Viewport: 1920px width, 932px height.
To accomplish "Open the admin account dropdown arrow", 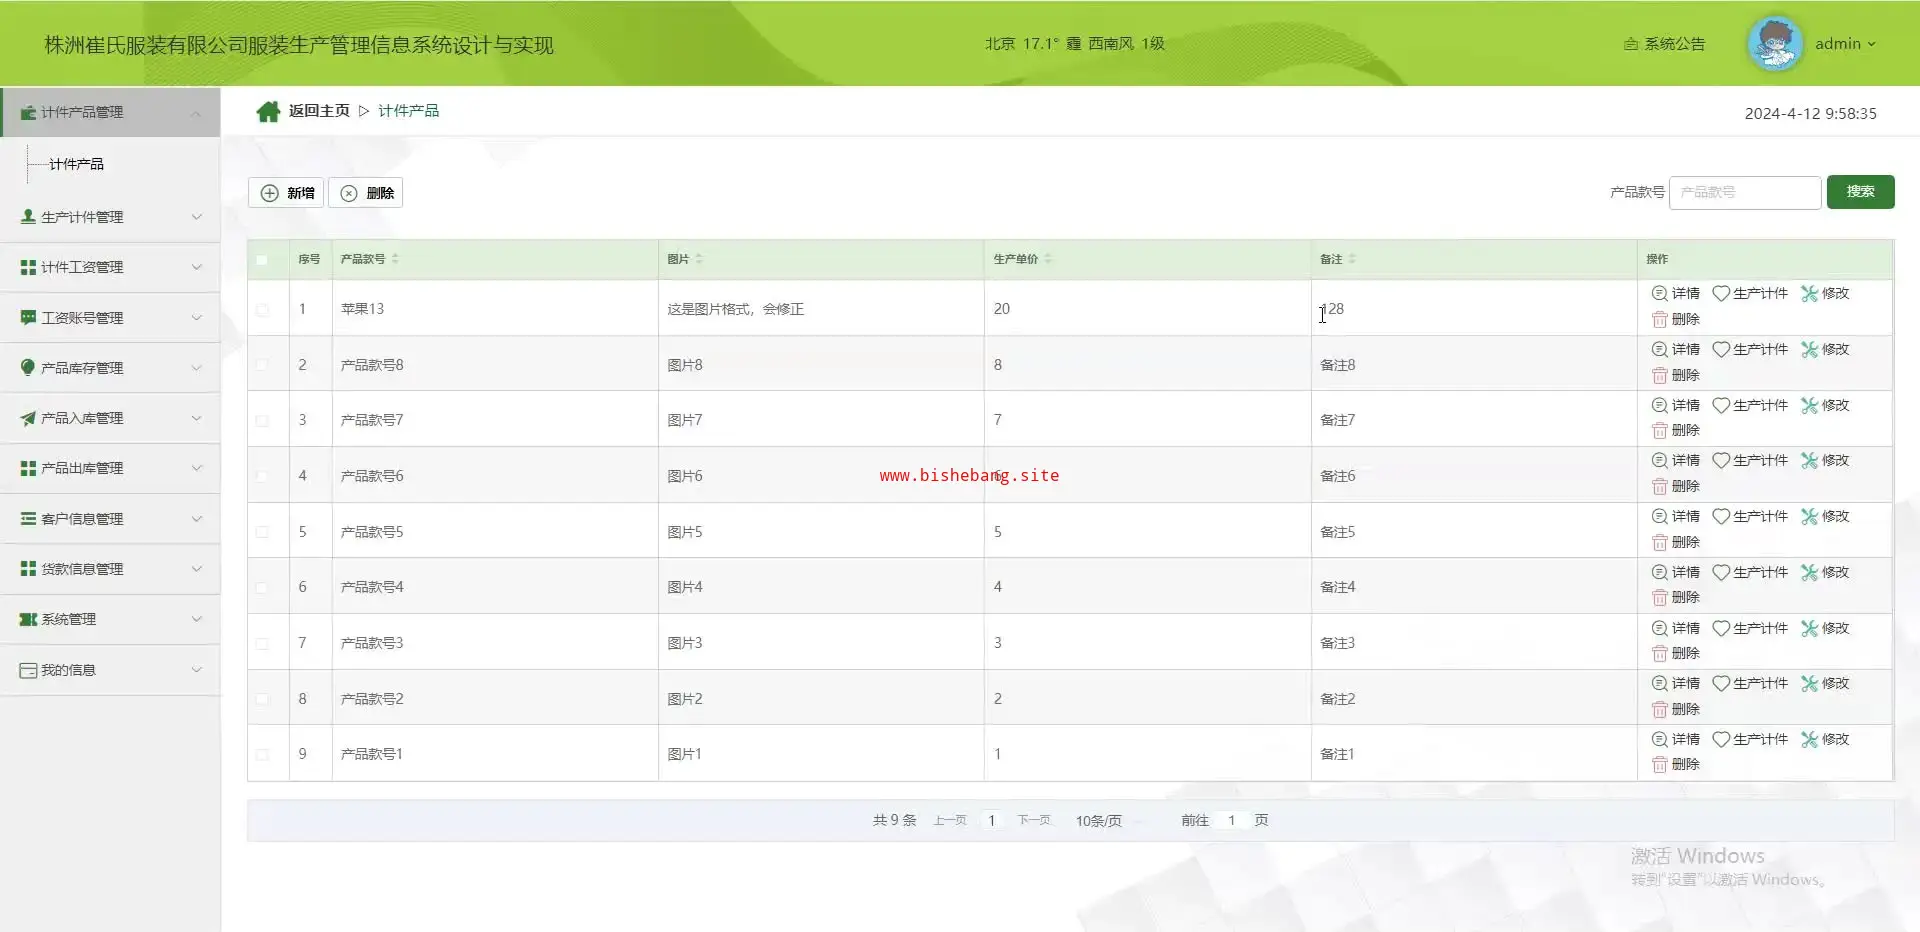I will coord(1871,44).
